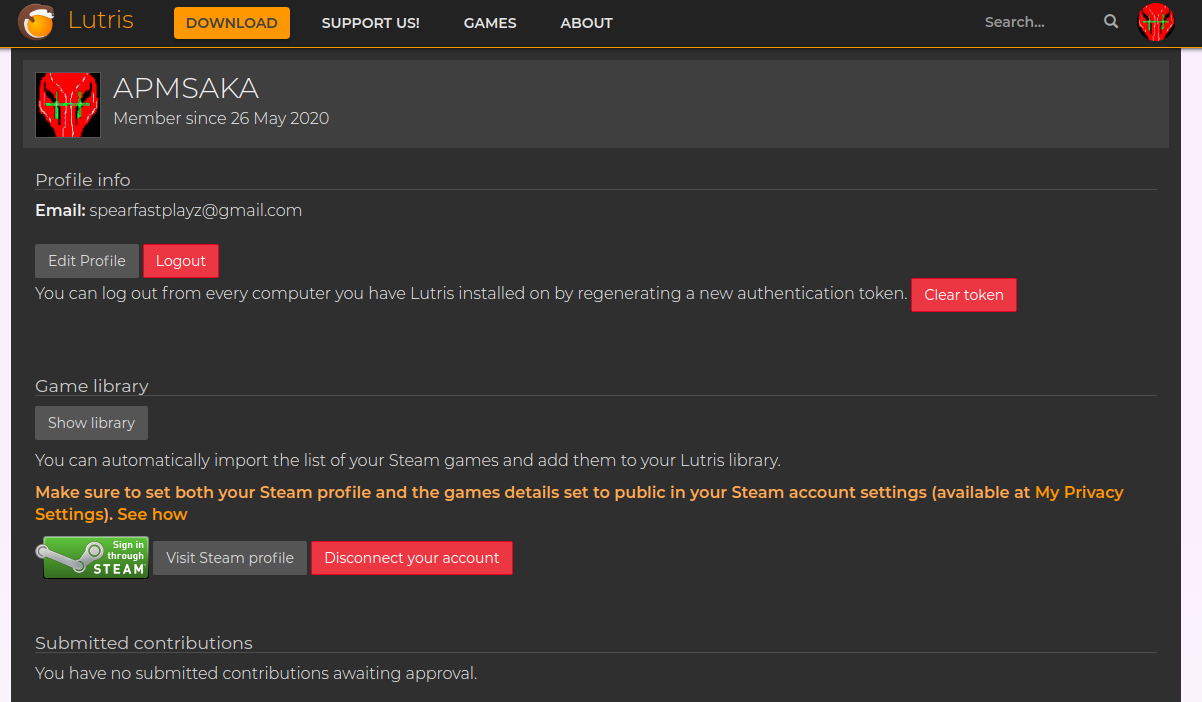The height and width of the screenshot is (702, 1202).
Task: Click the large APMSAKA profile picture
Action: [x=68, y=105]
